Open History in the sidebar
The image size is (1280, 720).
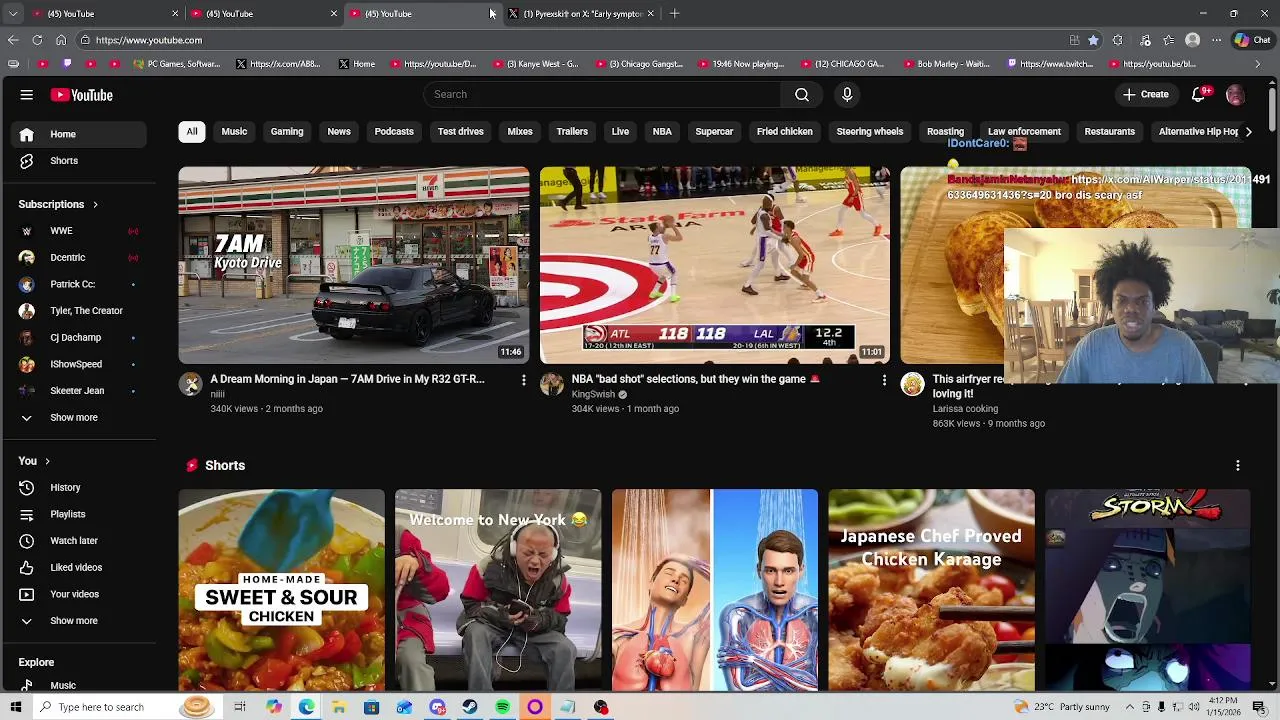pyautogui.click(x=80, y=487)
